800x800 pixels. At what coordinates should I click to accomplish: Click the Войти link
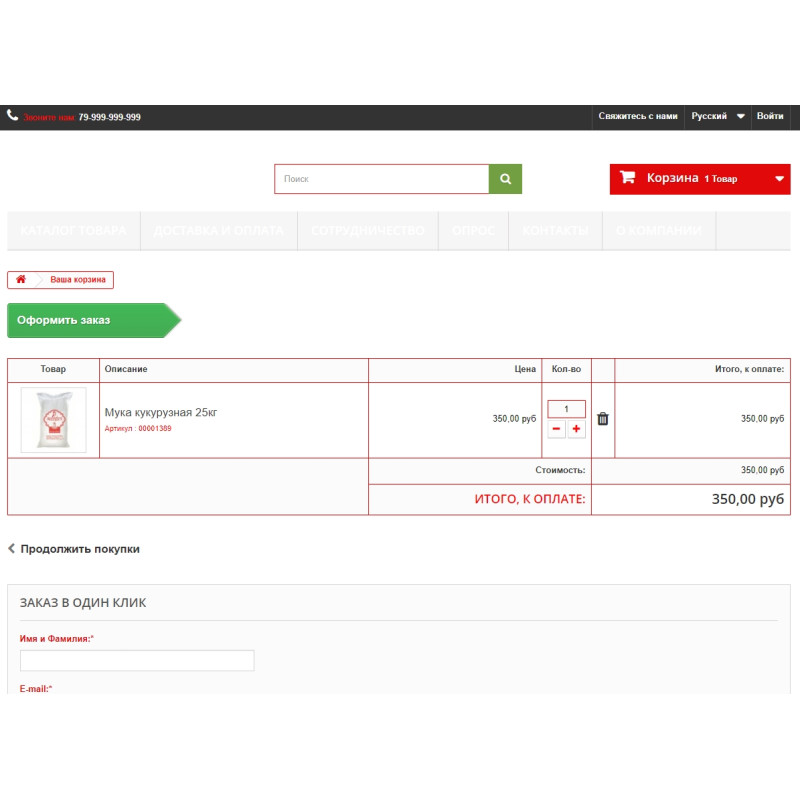[770, 116]
